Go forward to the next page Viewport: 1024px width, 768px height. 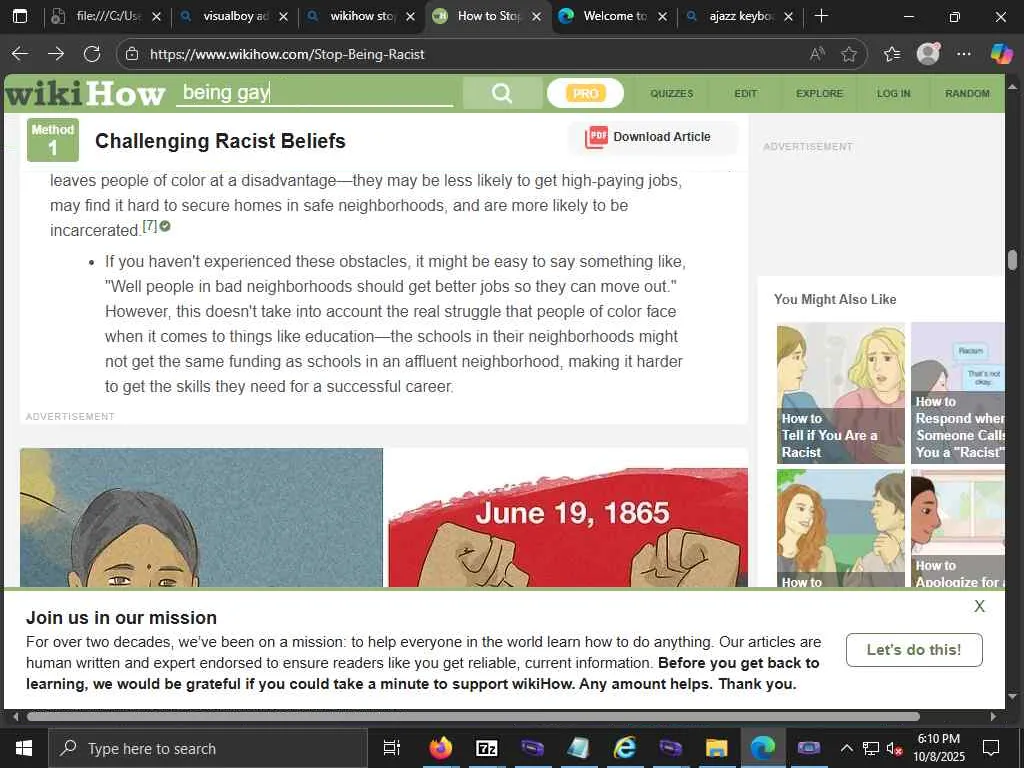[x=56, y=54]
